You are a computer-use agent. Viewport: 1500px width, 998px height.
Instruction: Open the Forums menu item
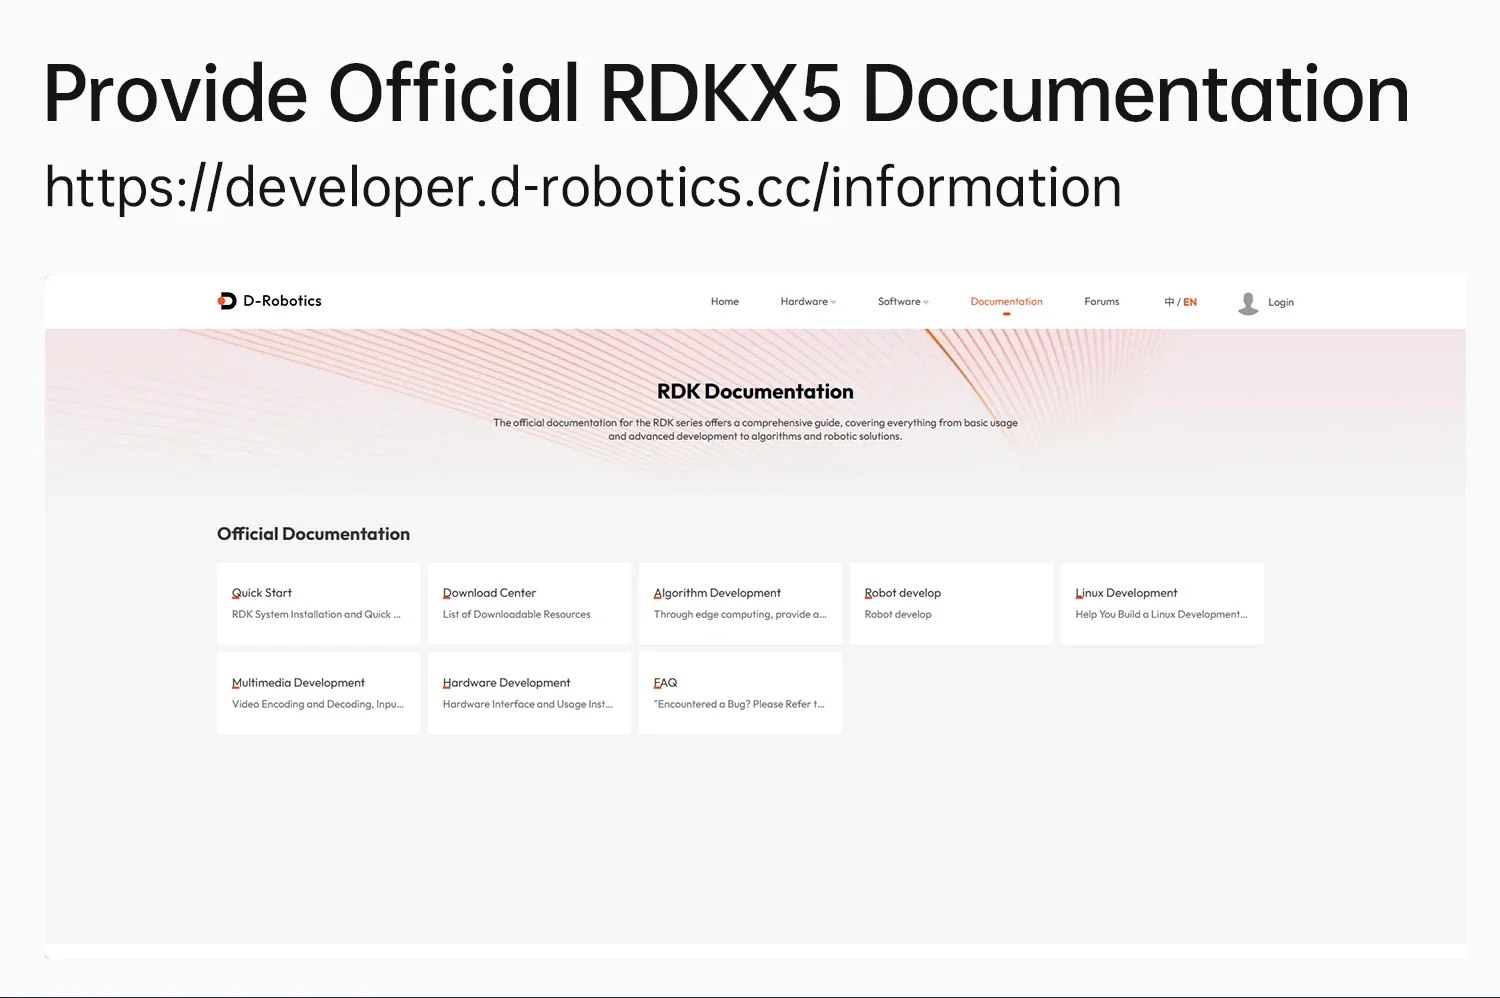point(1102,302)
